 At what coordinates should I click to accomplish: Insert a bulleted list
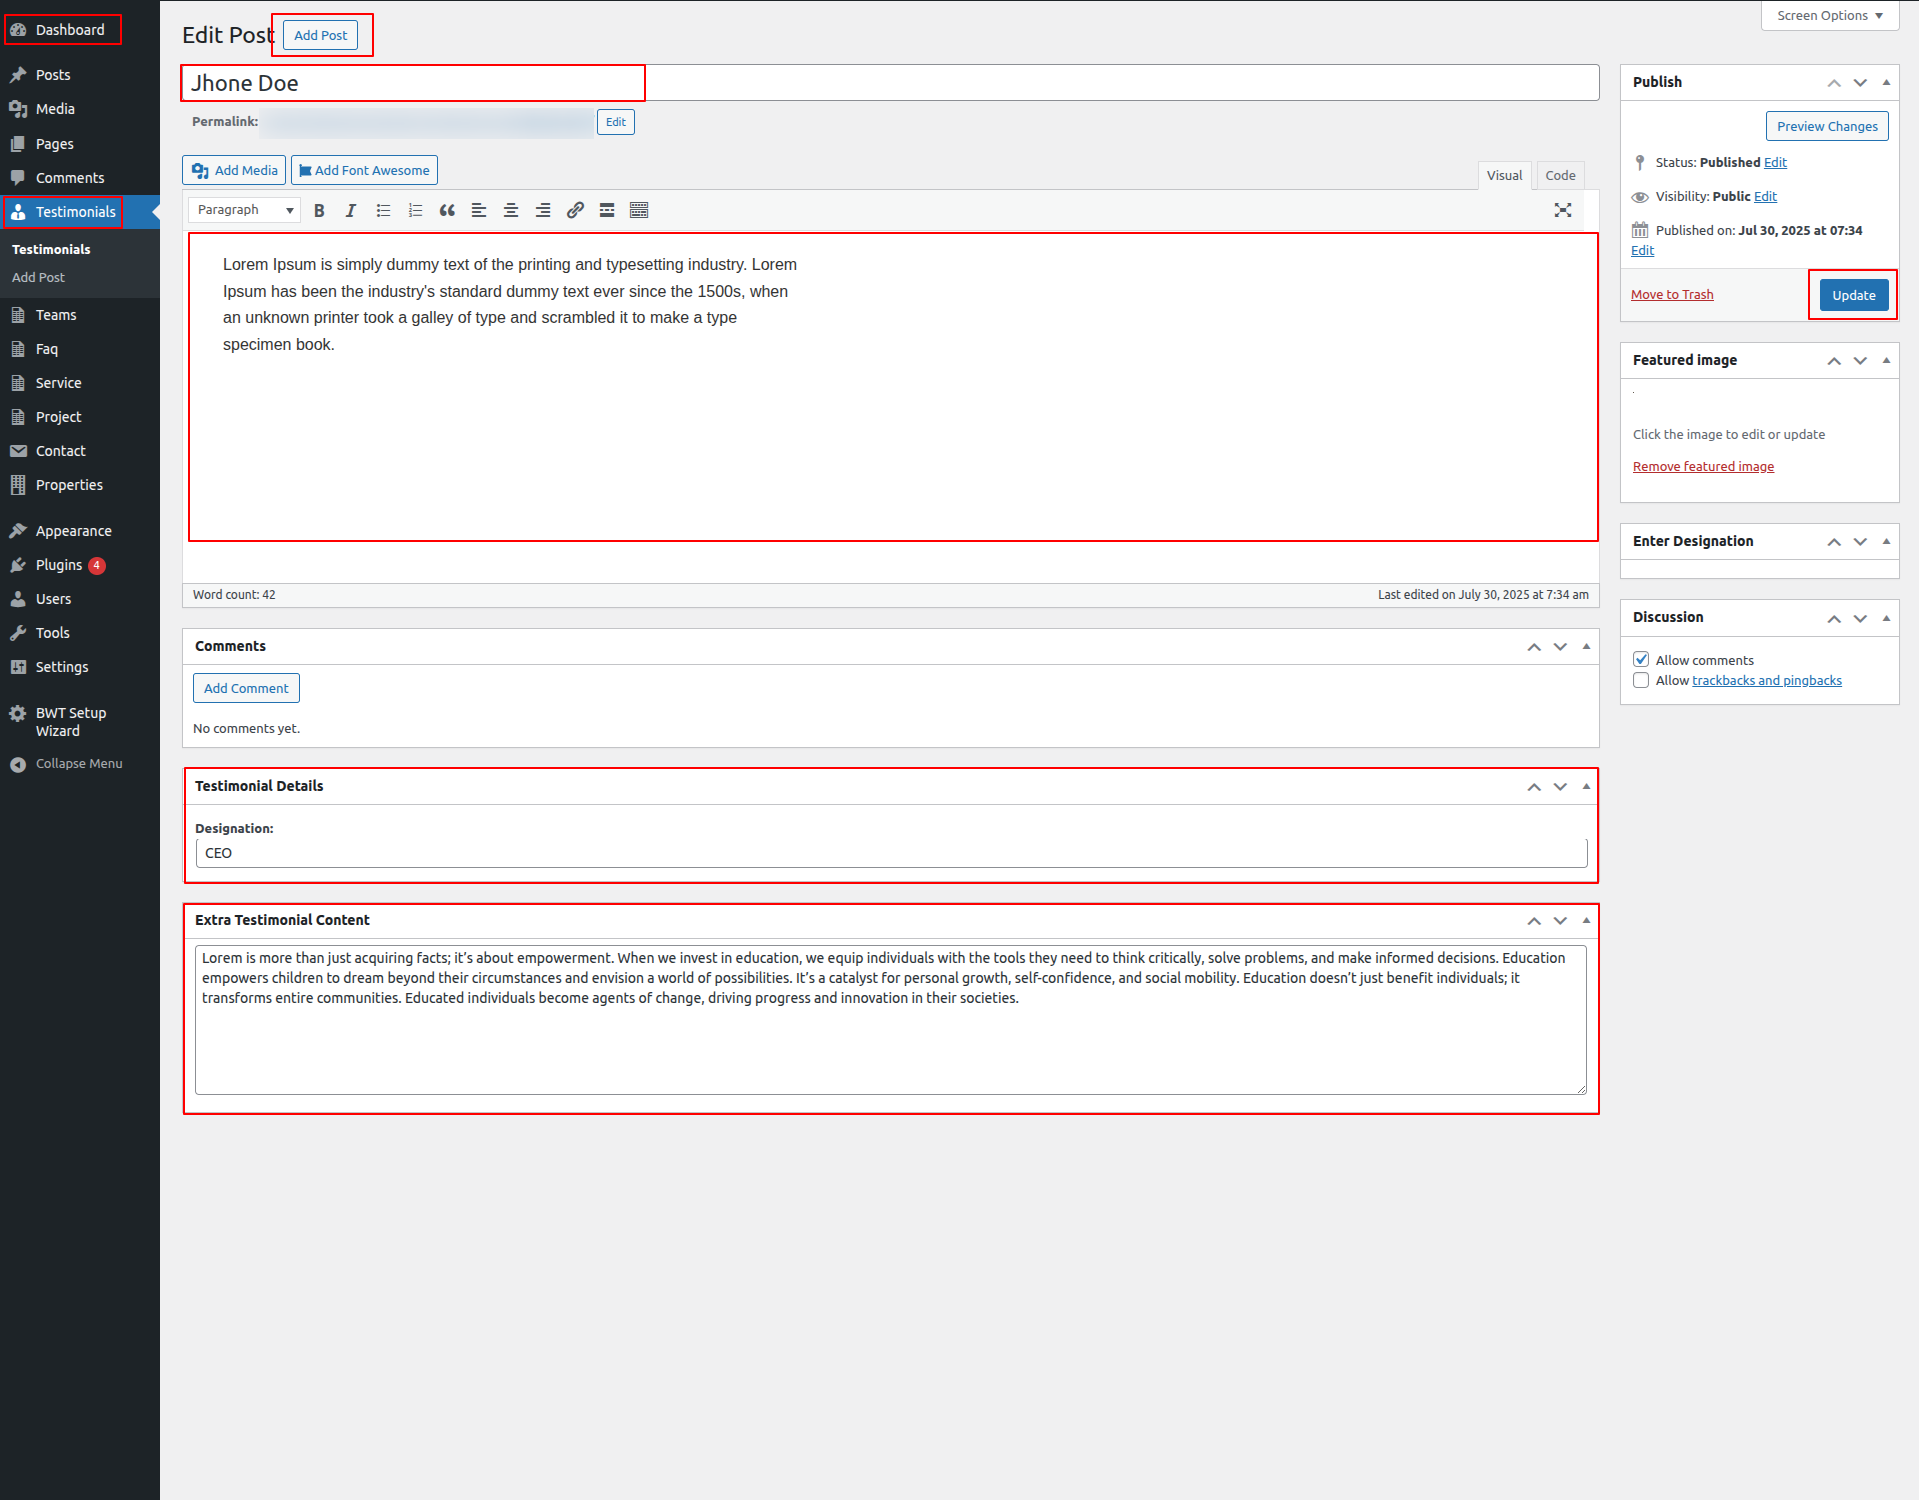(x=383, y=210)
